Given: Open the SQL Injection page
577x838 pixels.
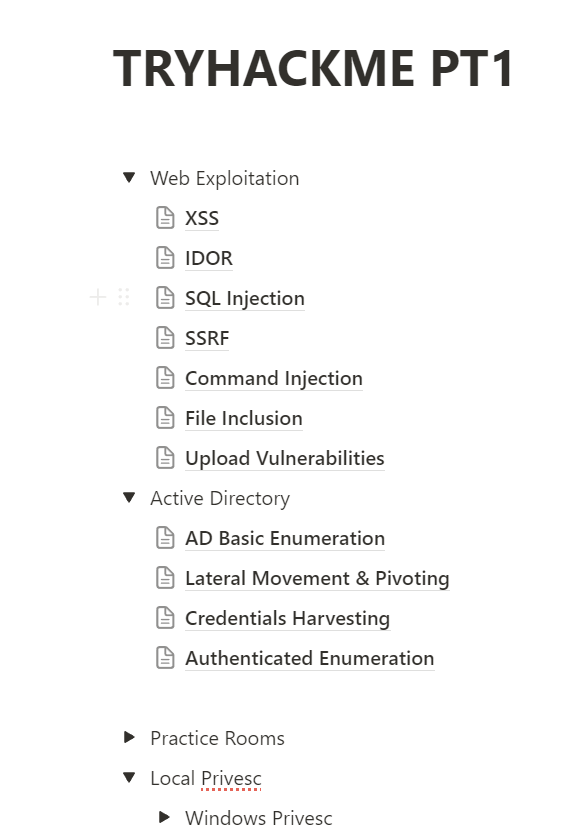Looking at the screenshot, I should click(x=245, y=298).
